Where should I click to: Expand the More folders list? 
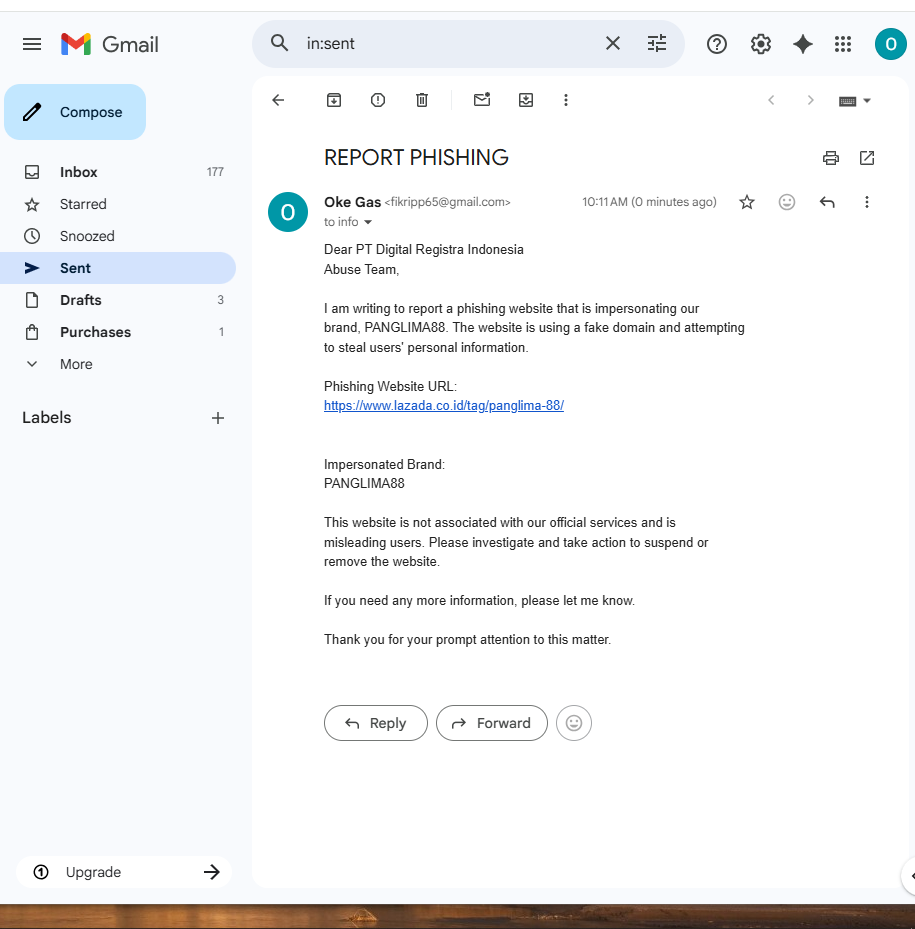[x=118, y=364]
